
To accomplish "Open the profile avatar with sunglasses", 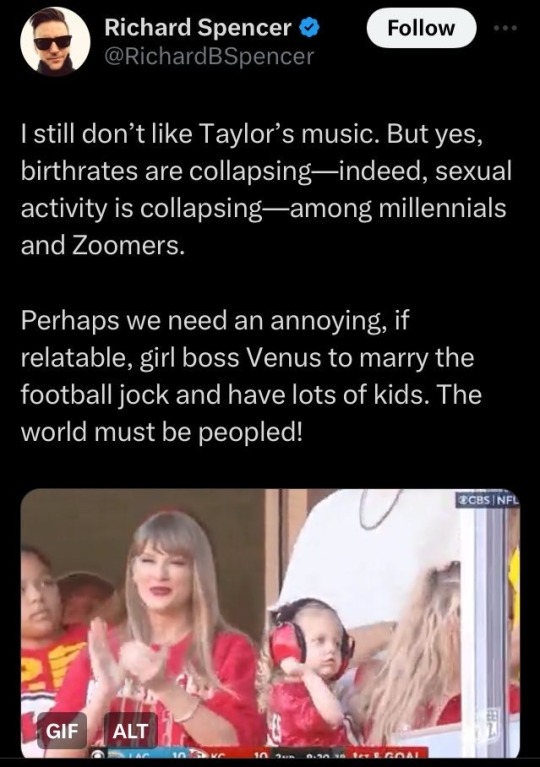I will click(x=55, y=41).
